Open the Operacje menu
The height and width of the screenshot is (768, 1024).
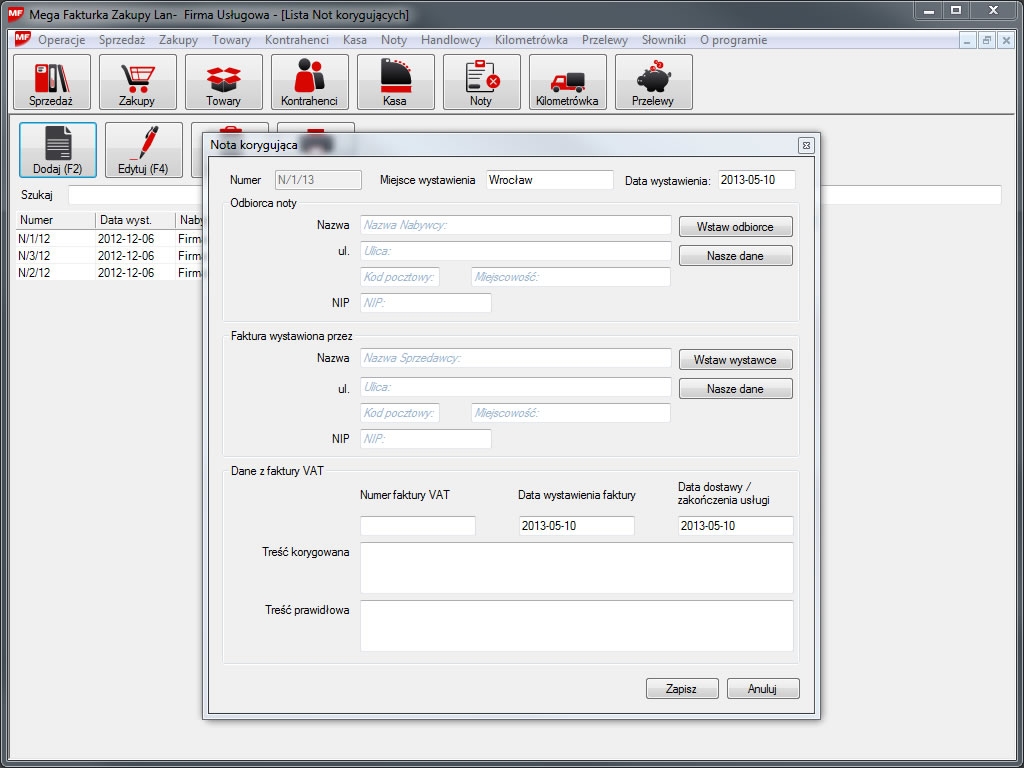tap(62, 40)
